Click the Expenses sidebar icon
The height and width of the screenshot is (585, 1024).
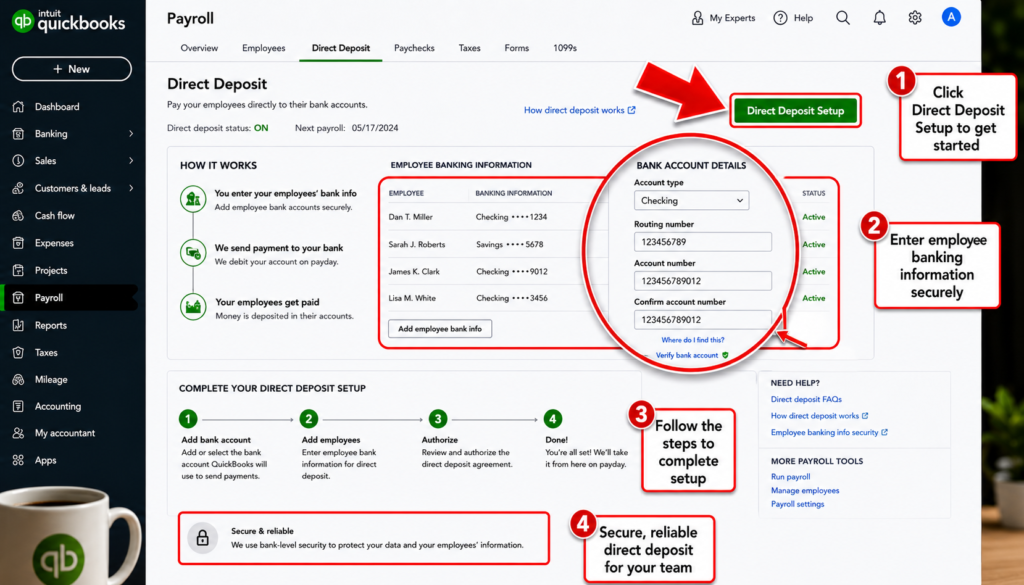[x=18, y=243]
